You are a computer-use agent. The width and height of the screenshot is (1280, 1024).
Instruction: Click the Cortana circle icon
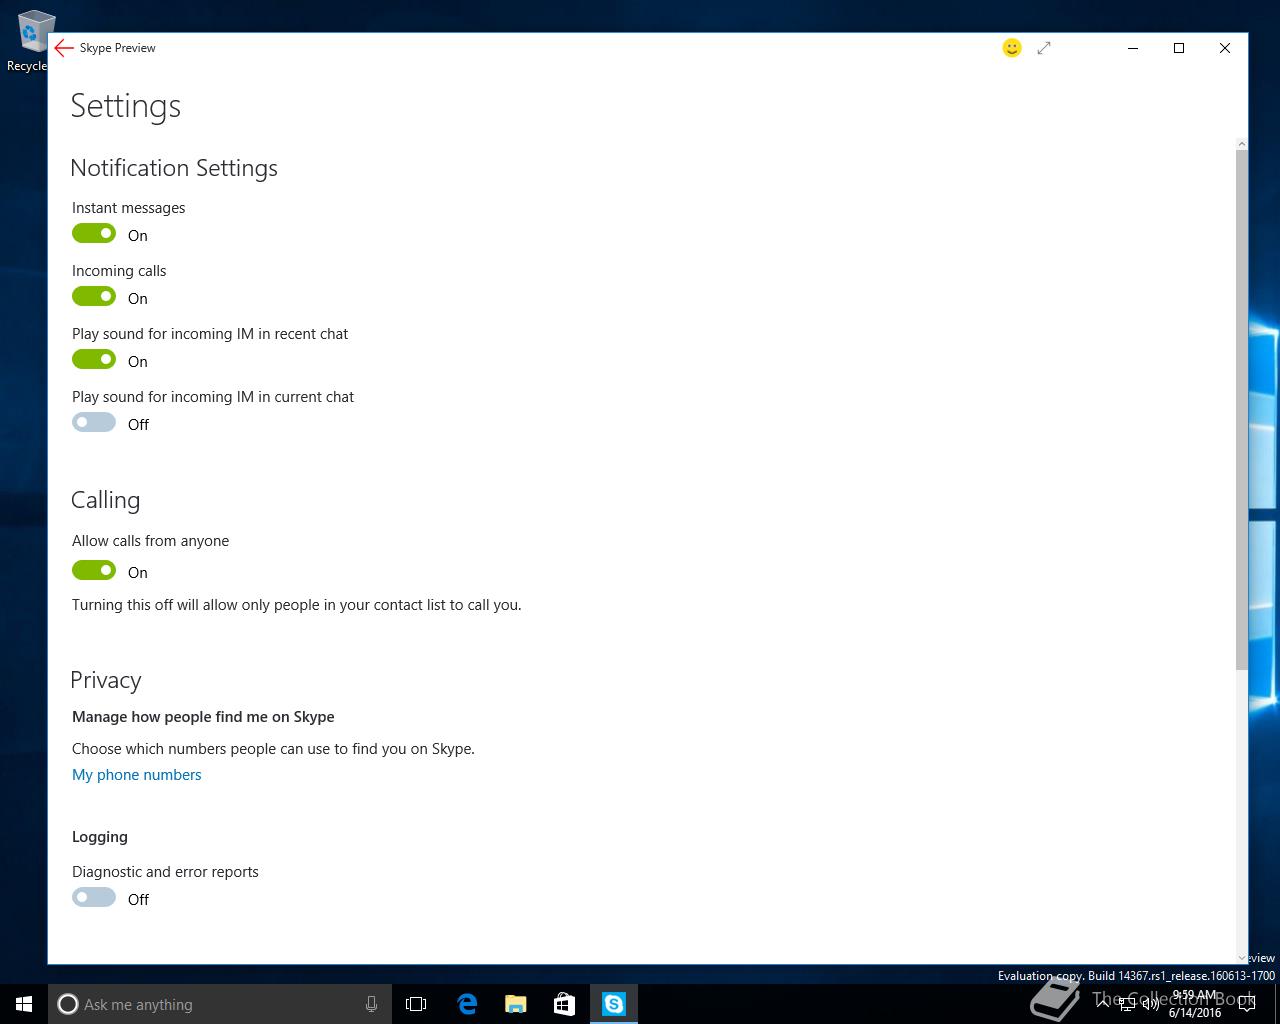click(68, 1004)
